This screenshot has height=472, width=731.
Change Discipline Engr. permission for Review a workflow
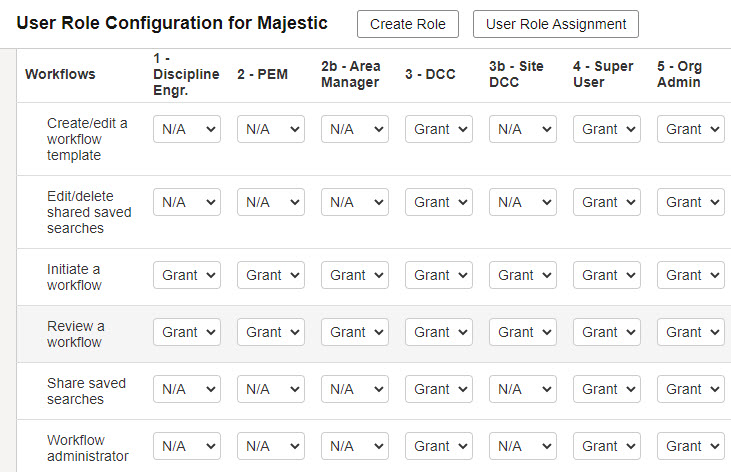coord(186,332)
